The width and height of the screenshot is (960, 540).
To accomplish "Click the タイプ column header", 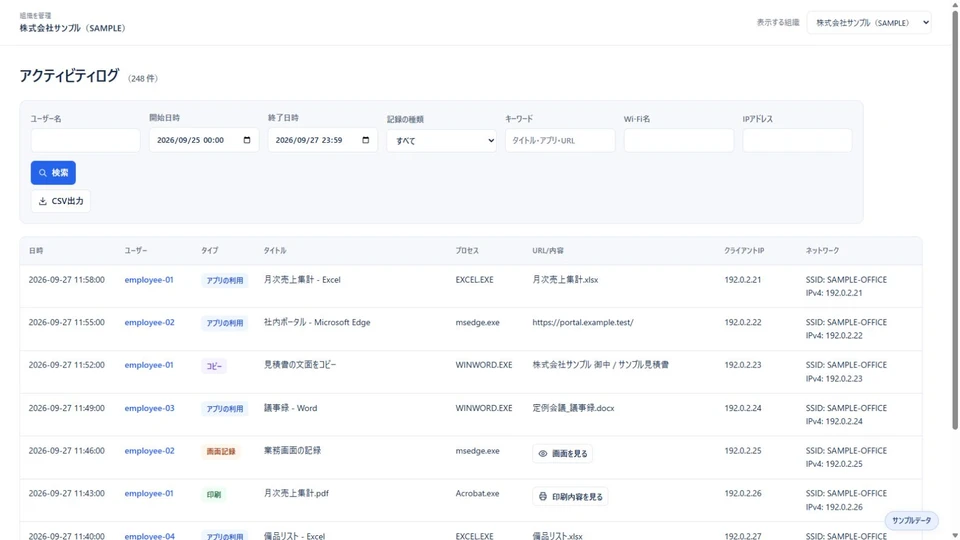I will (x=209, y=251).
